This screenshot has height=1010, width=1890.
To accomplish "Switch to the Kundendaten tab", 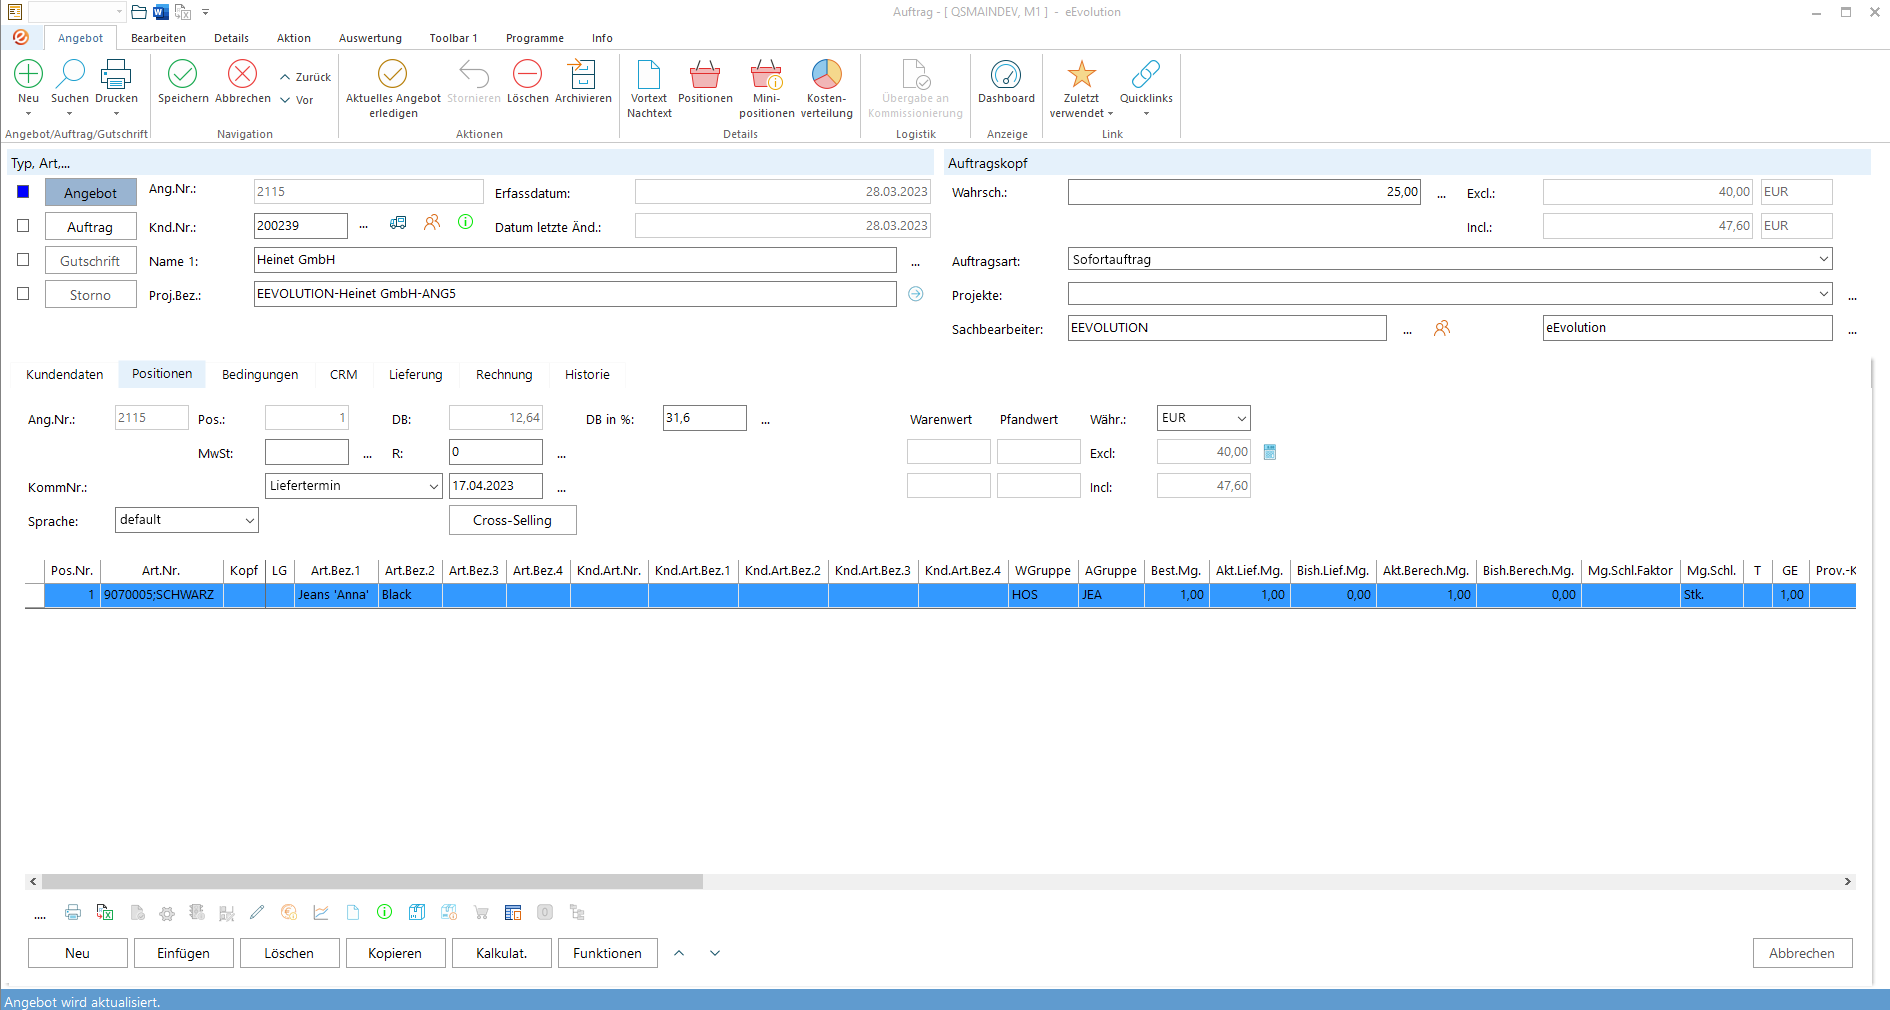I will point(65,374).
